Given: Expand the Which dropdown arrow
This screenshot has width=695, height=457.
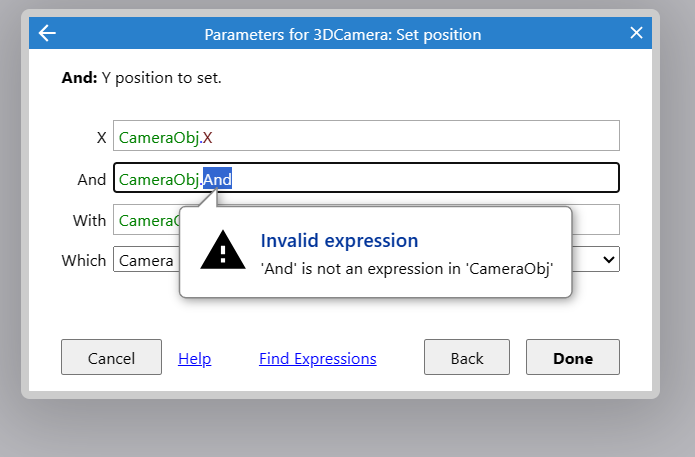Looking at the screenshot, I should click(x=609, y=259).
